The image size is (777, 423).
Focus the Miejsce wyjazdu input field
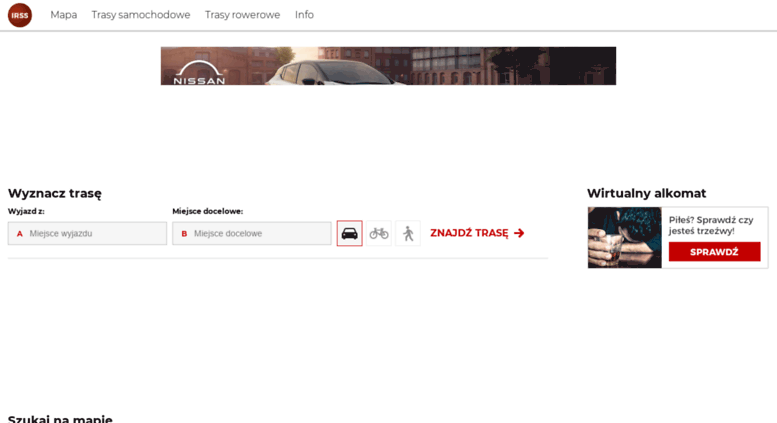tap(87, 233)
